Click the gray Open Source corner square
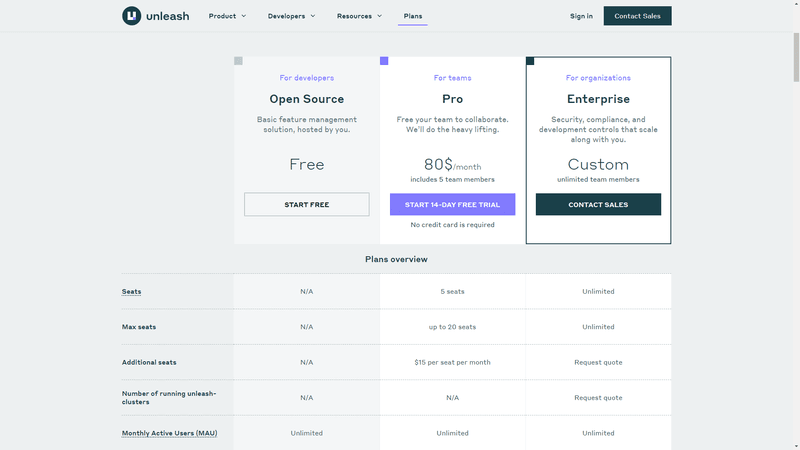800x450 pixels. [x=238, y=61]
